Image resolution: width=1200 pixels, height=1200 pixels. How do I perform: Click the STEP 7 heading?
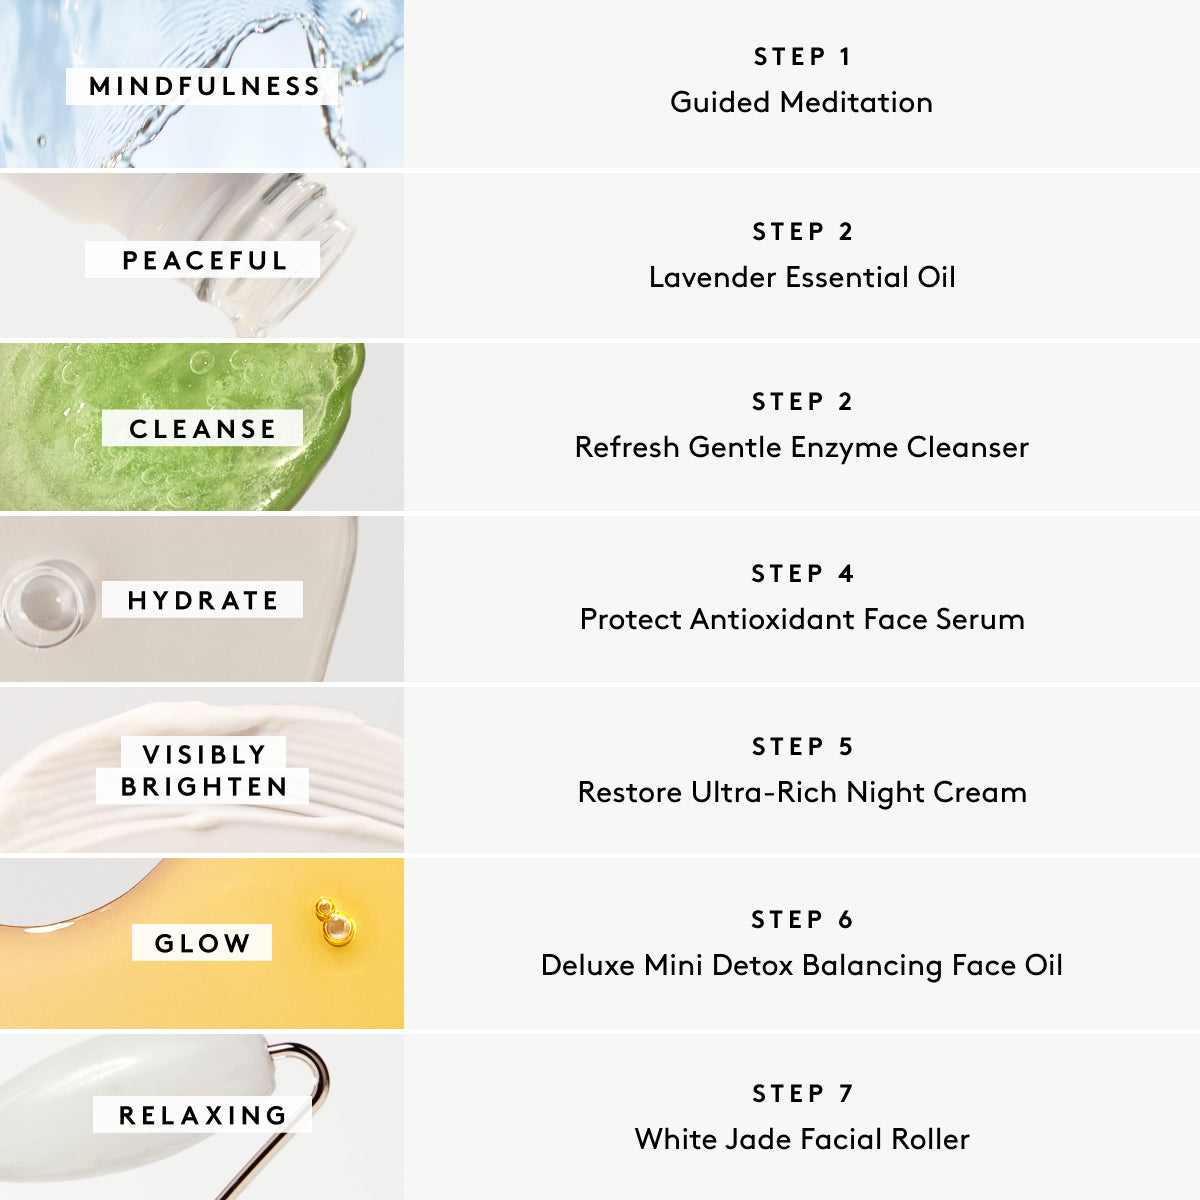802,1094
